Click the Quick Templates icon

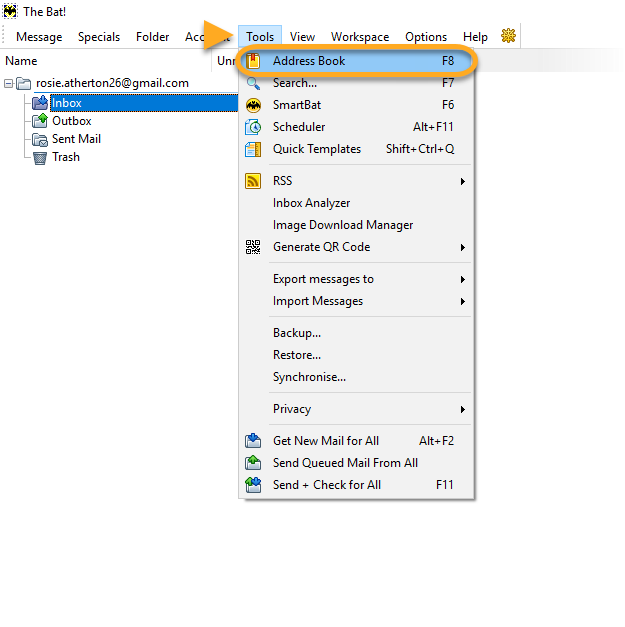coord(253,149)
